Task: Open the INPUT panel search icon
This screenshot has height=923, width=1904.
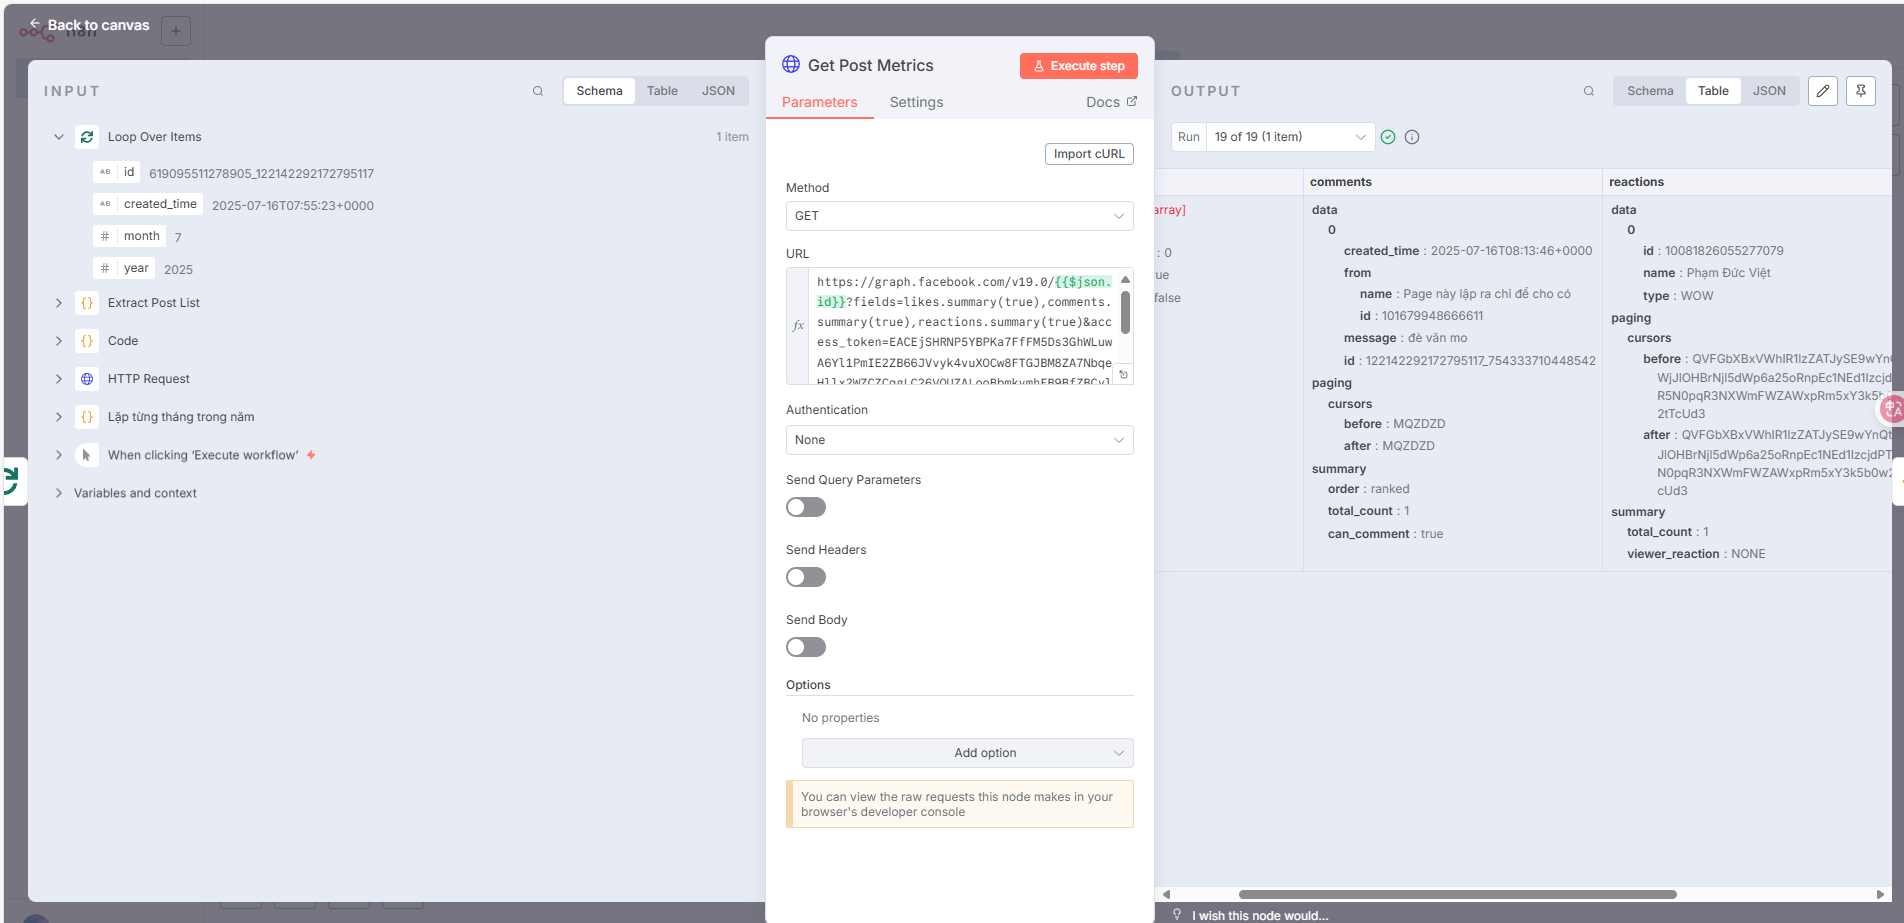Action: click(538, 91)
